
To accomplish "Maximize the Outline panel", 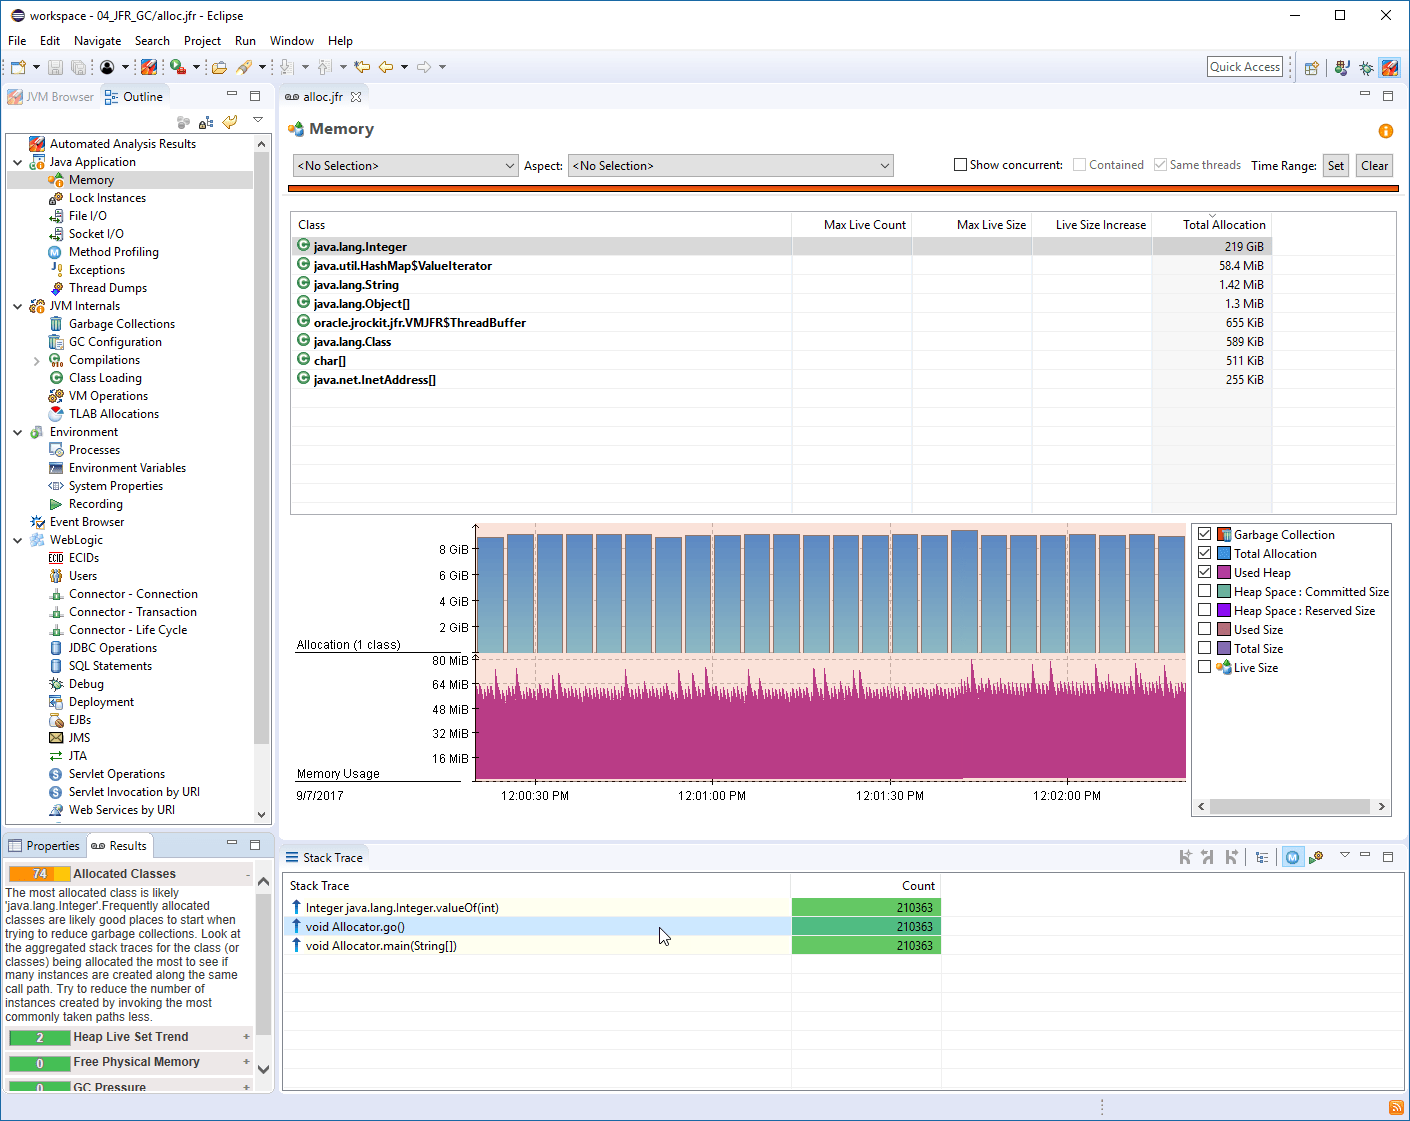I will coord(255,96).
